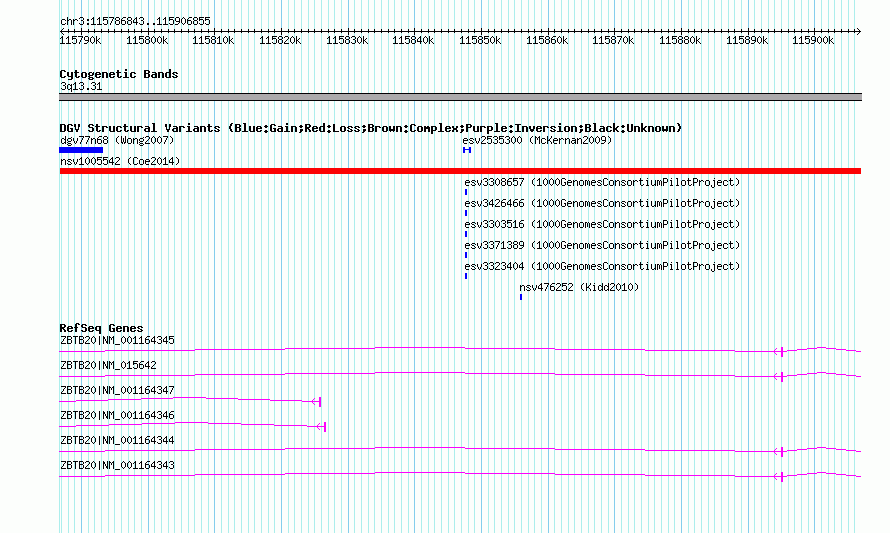Click the NM_001164343 exon arrow glyph

(x=779, y=477)
